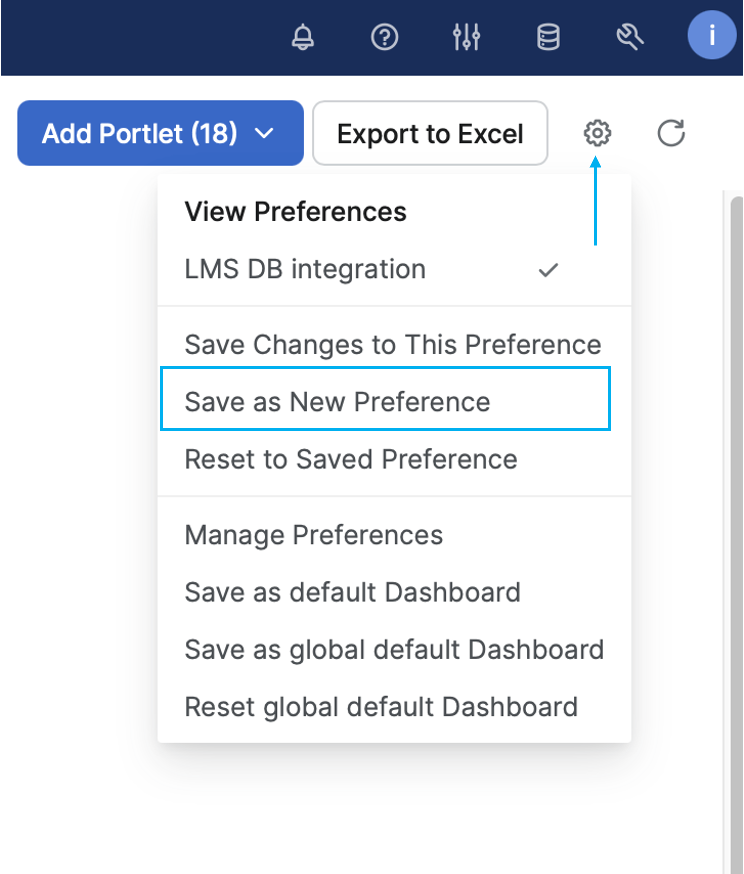This screenshot has height=874, width=744.
Task: Click the help question mark icon
Action: tap(384, 38)
